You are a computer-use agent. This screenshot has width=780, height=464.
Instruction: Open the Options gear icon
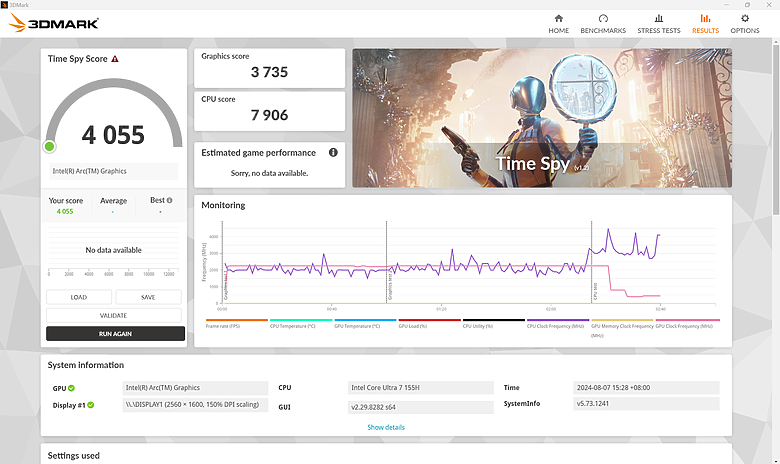point(745,18)
